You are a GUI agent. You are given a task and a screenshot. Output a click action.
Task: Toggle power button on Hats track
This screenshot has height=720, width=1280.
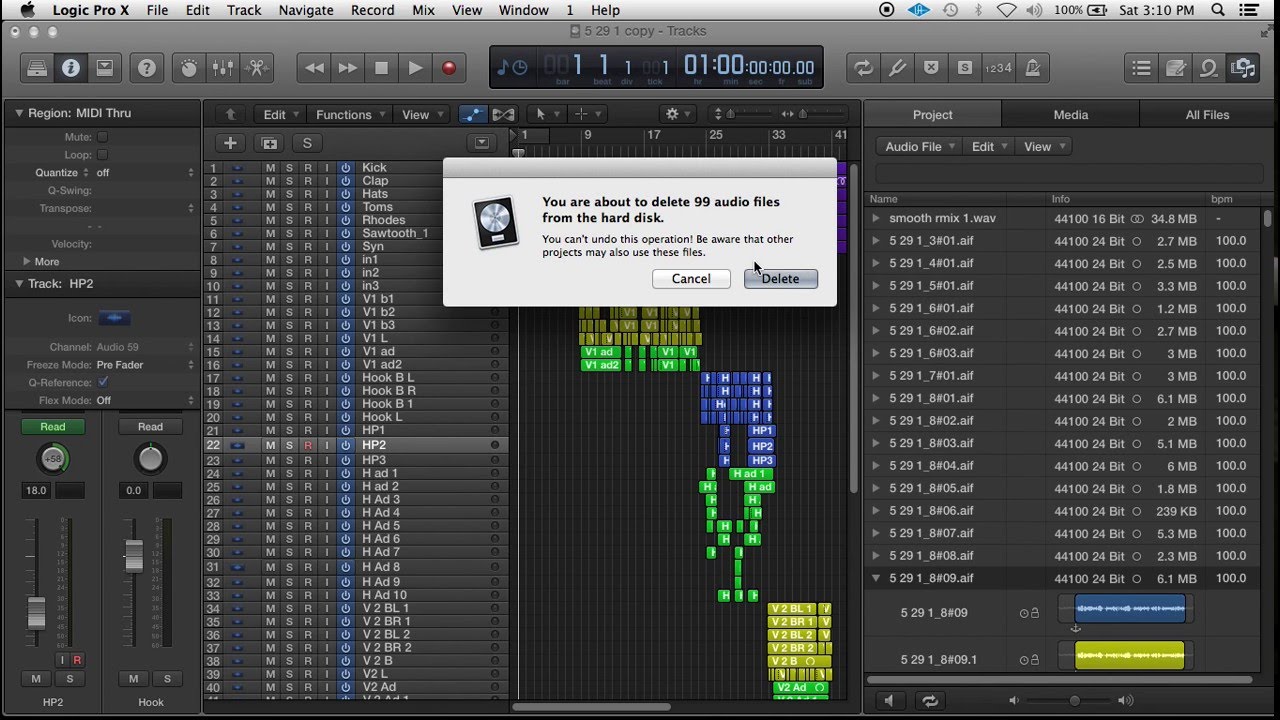pyautogui.click(x=346, y=194)
